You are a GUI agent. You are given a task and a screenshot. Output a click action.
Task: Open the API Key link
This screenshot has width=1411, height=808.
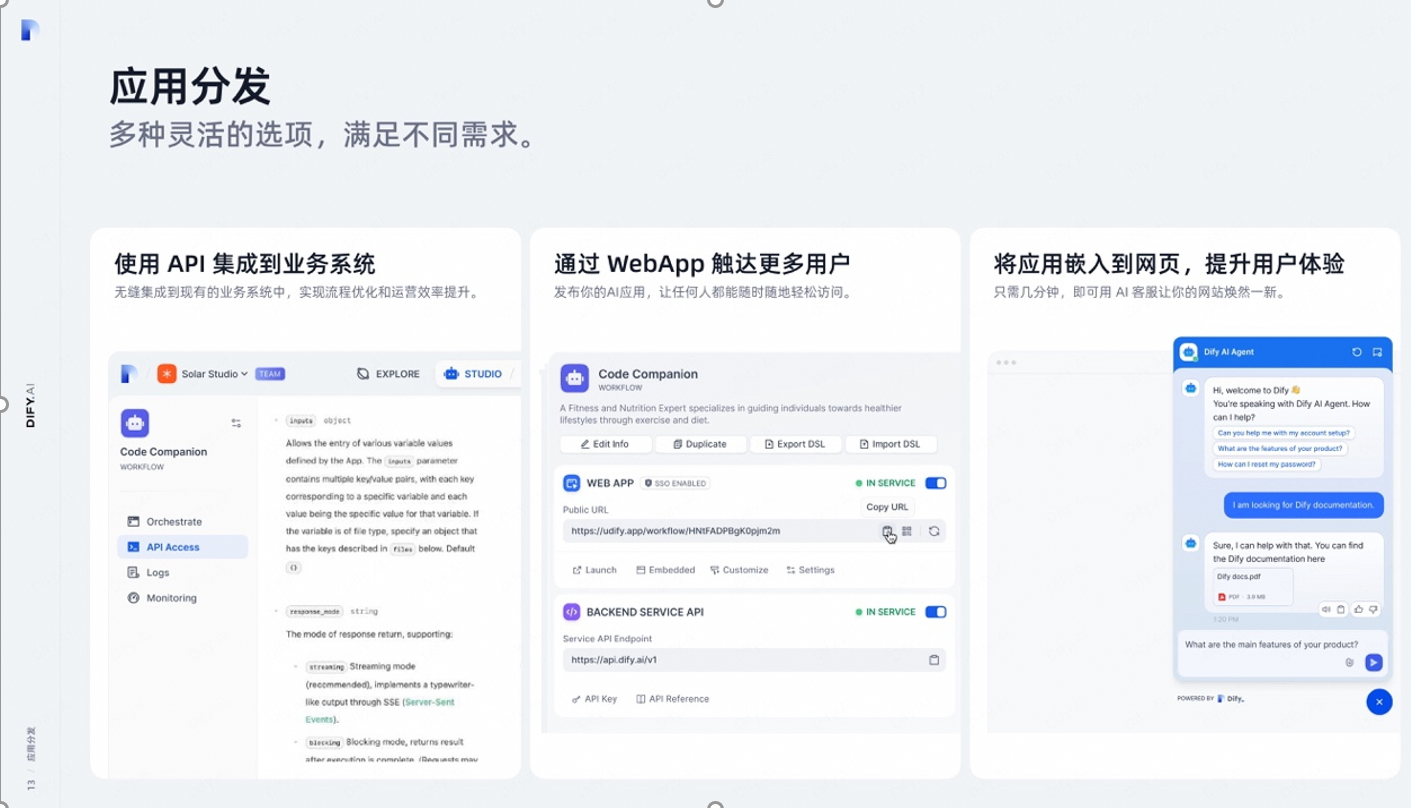point(594,699)
